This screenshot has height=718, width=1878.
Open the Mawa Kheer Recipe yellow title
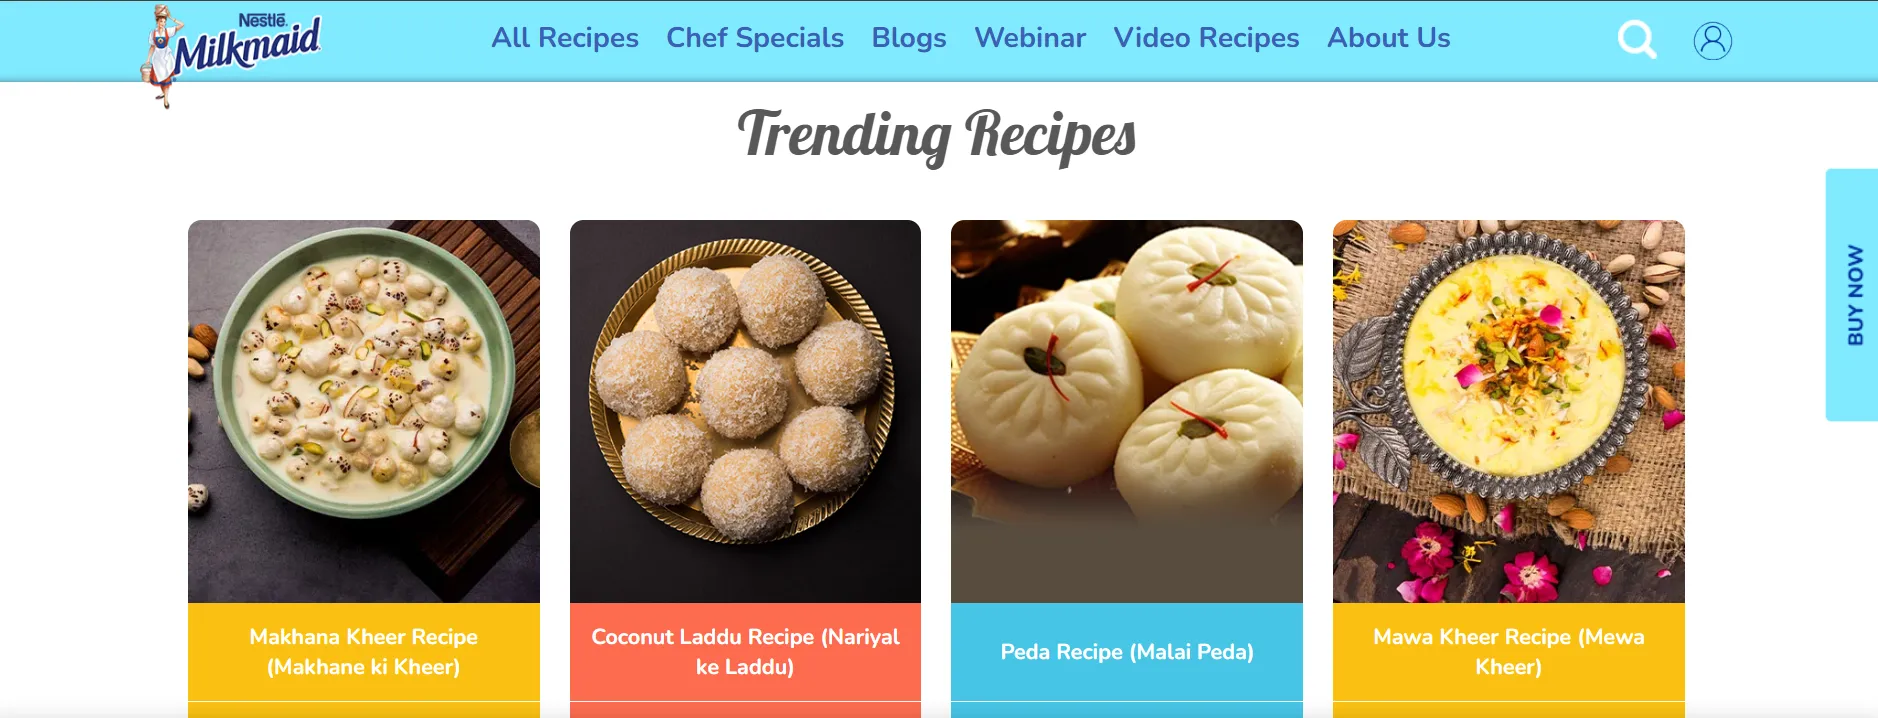(1509, 651)
